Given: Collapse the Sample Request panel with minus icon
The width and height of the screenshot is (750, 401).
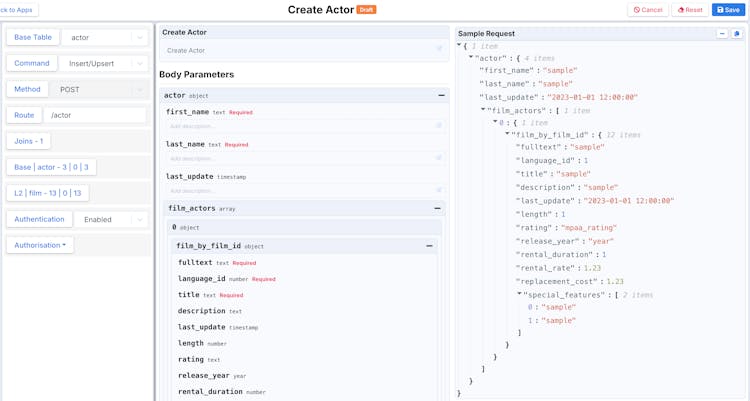Looking at the screenshot, I should click(722, 34).
